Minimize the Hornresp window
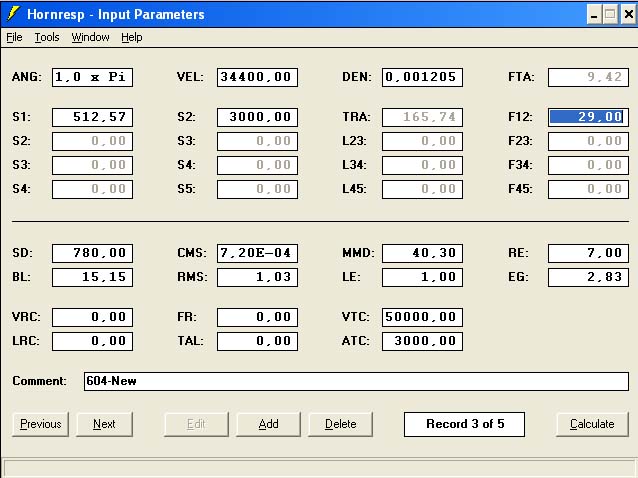638x478 pixels. pos(594,15)
